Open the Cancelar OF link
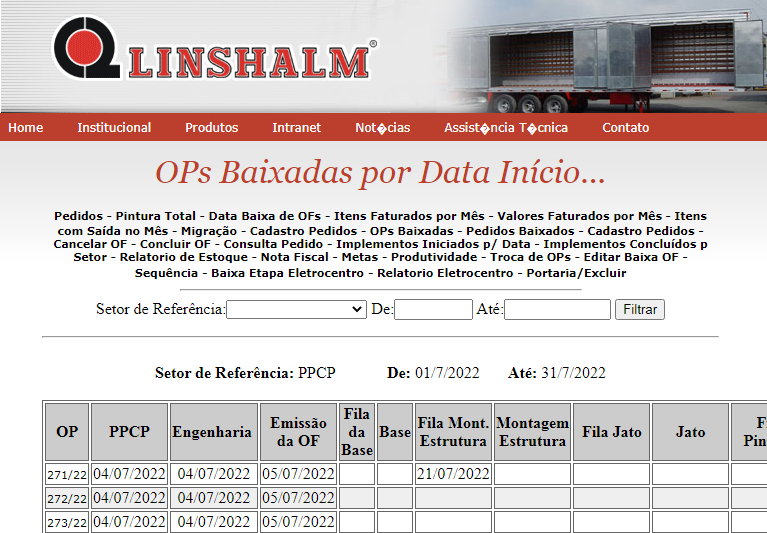The image size is (767, 533). pos(90,244)
